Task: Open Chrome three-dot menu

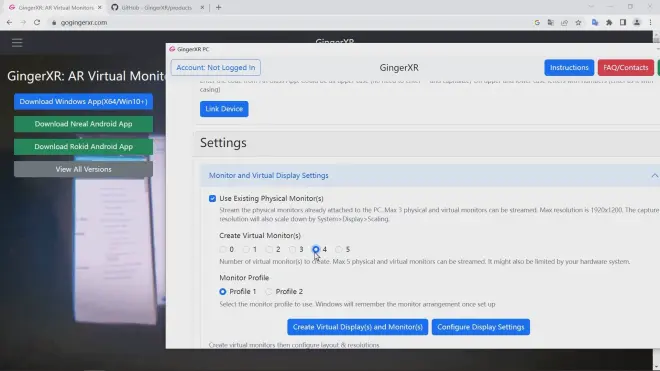Action: pyautogui.click(x=650, y=23)
